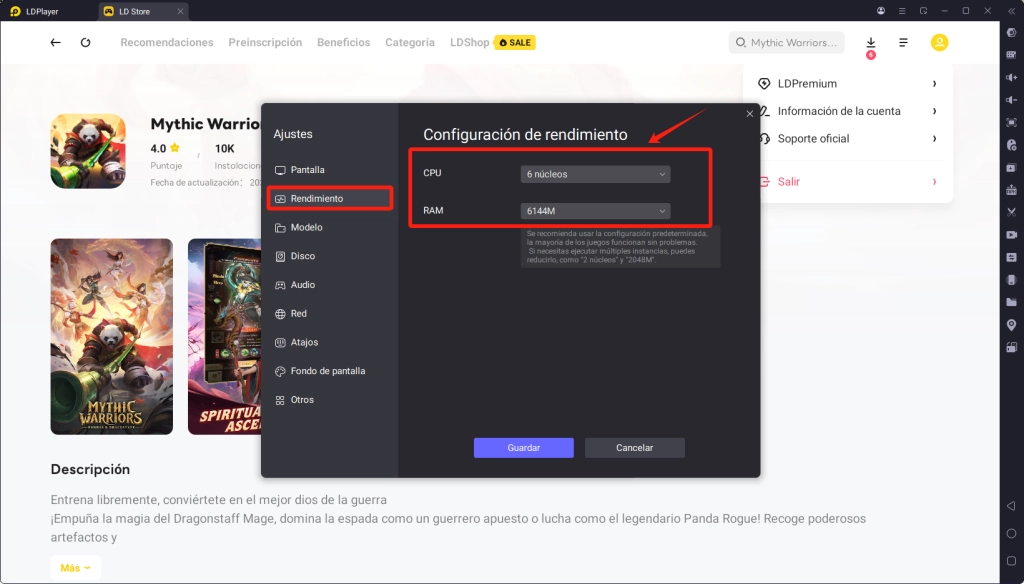This screenshot has width=1024, height=584.
Task: Open downloads icon with badge 6
Action: [x=871, y=44]
